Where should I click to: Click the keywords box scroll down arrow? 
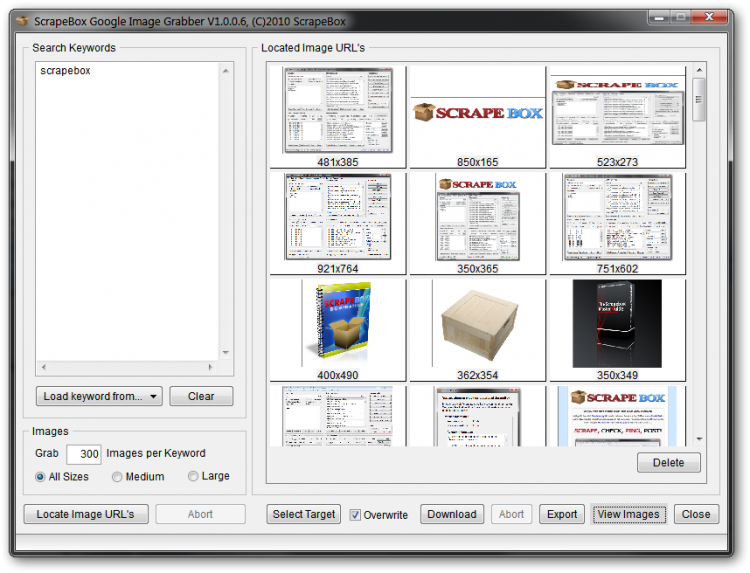point(226,353)
